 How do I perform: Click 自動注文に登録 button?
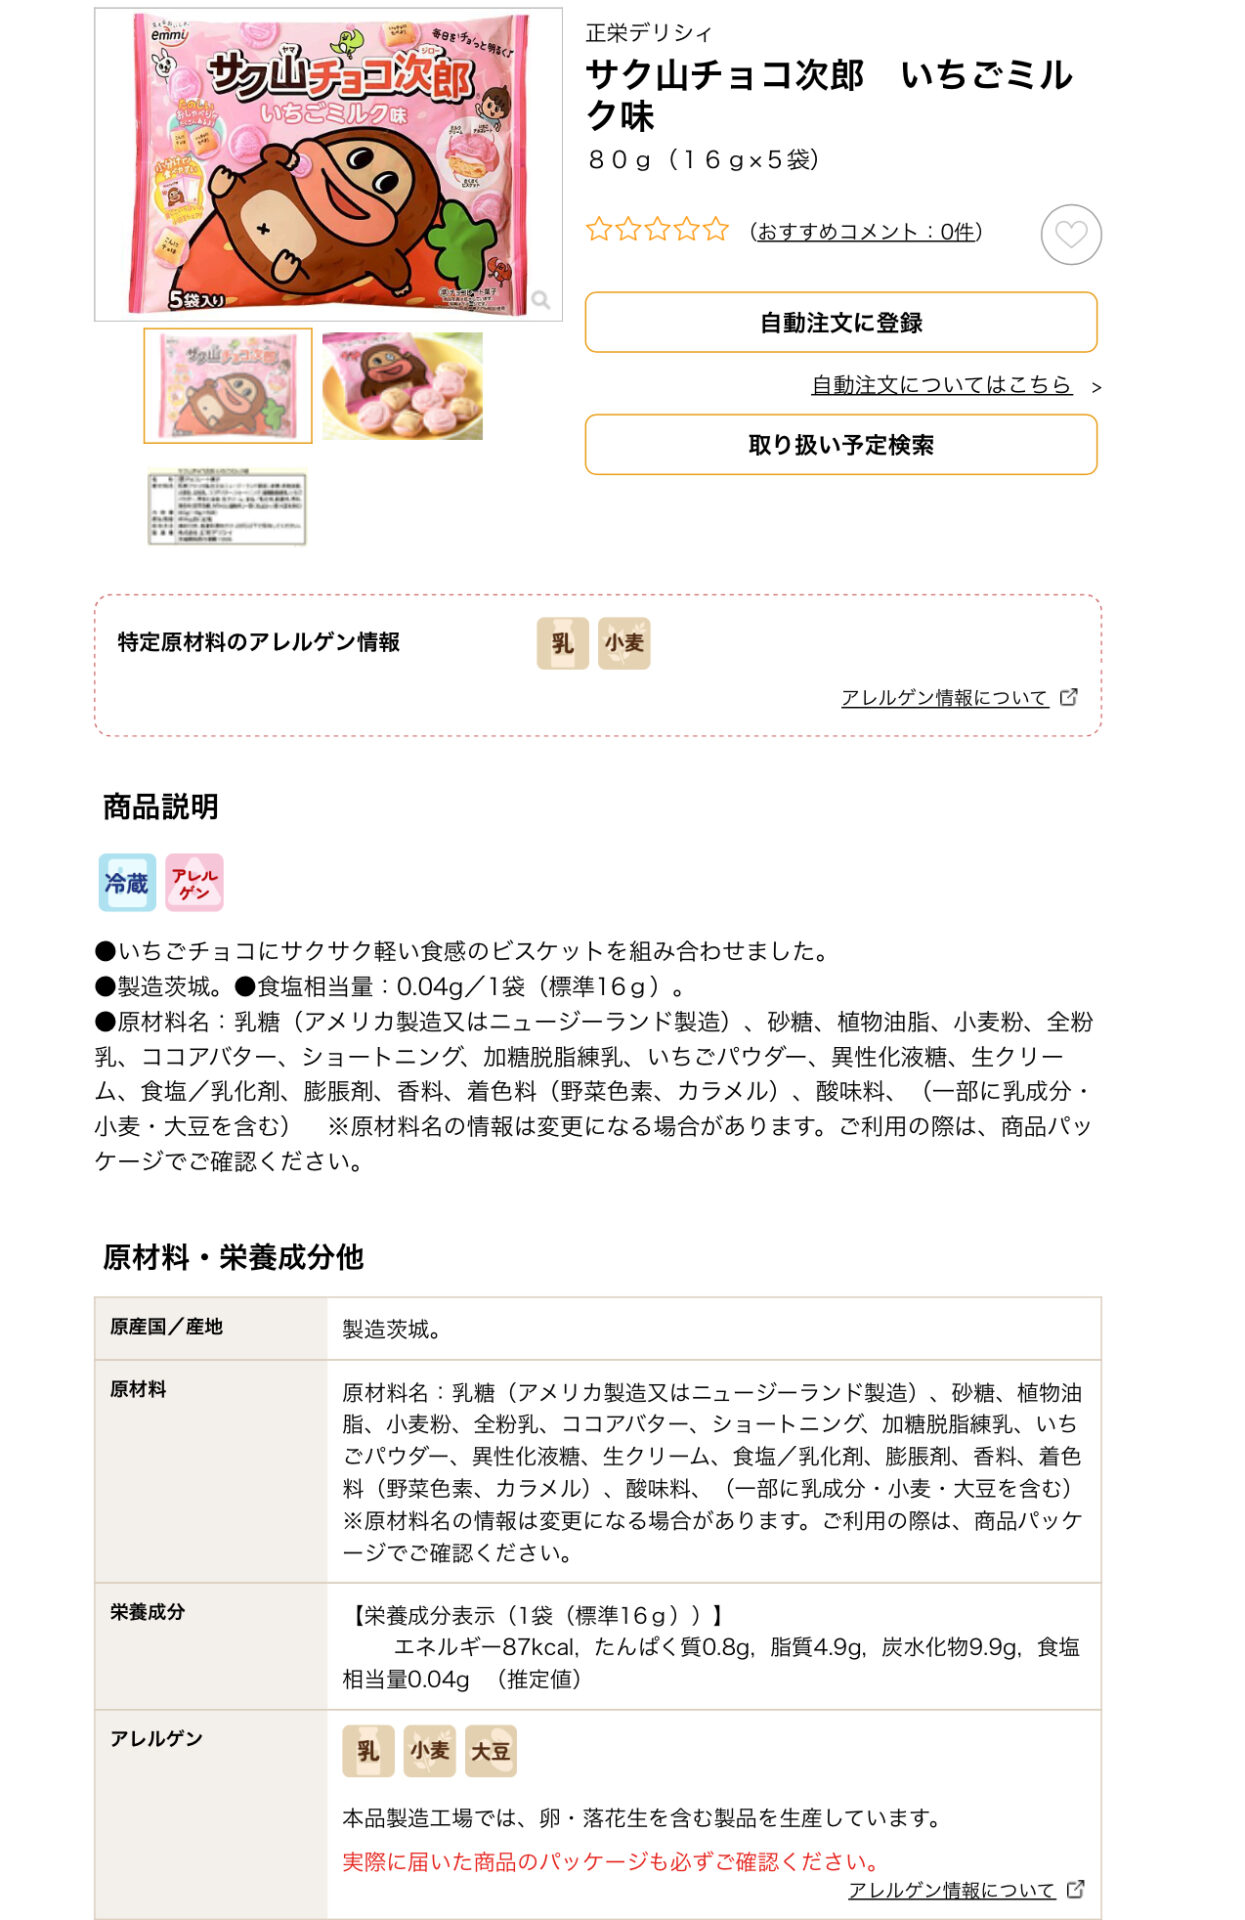[841, 322]
